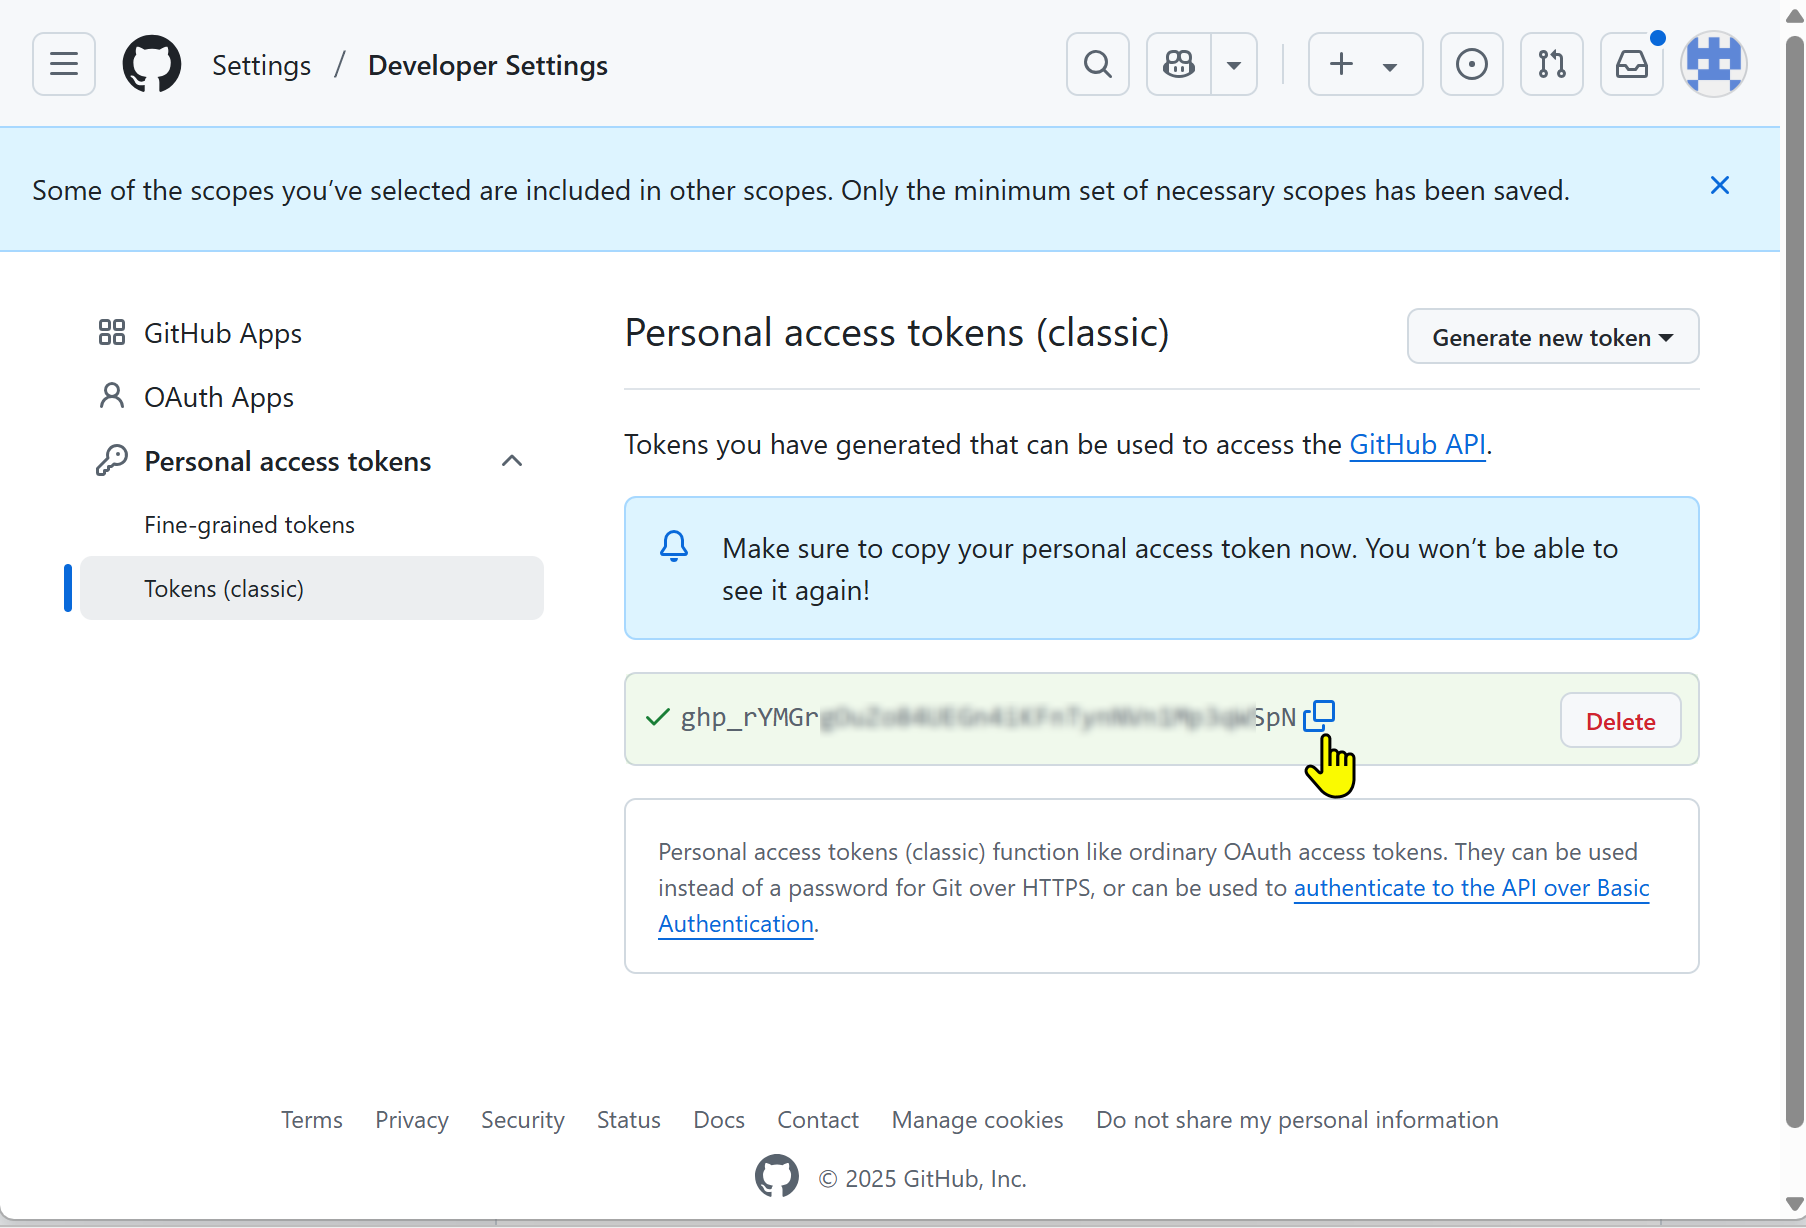The width and height of the screenshot is (1806, 1228).
Task: Open the pull requests icon
Action: point(1551,65)
